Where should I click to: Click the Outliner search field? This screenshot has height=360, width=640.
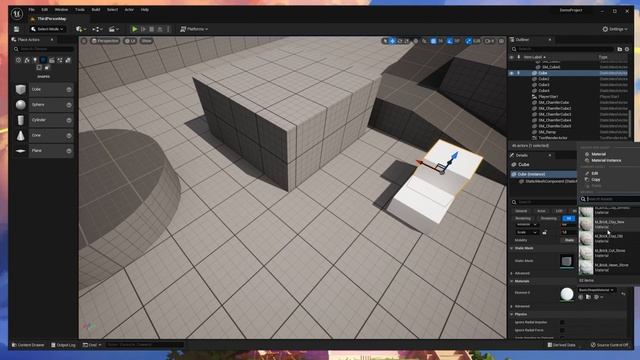(562, 49)
